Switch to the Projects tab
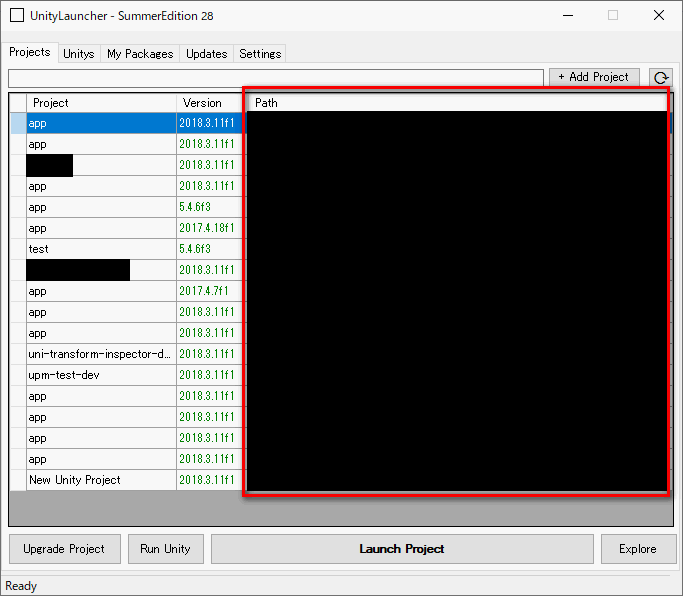The height and width of the screenshot is (596, 683). click(30, 52)
